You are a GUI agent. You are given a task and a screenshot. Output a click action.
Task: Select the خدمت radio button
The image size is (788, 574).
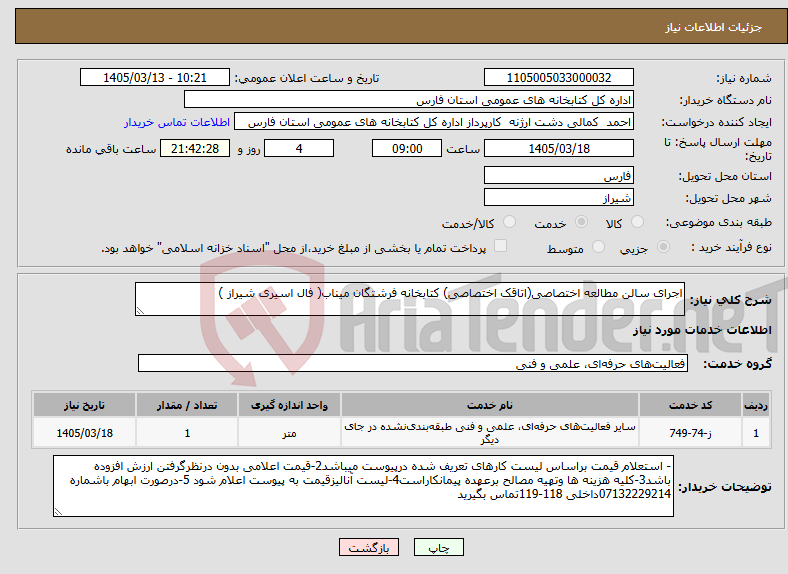coord(581,222)
